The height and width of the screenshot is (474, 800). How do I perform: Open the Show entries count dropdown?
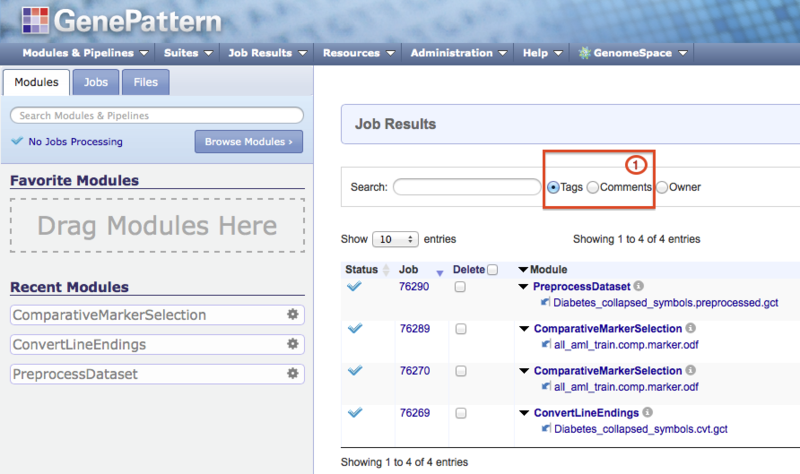(x=395, y=239)
